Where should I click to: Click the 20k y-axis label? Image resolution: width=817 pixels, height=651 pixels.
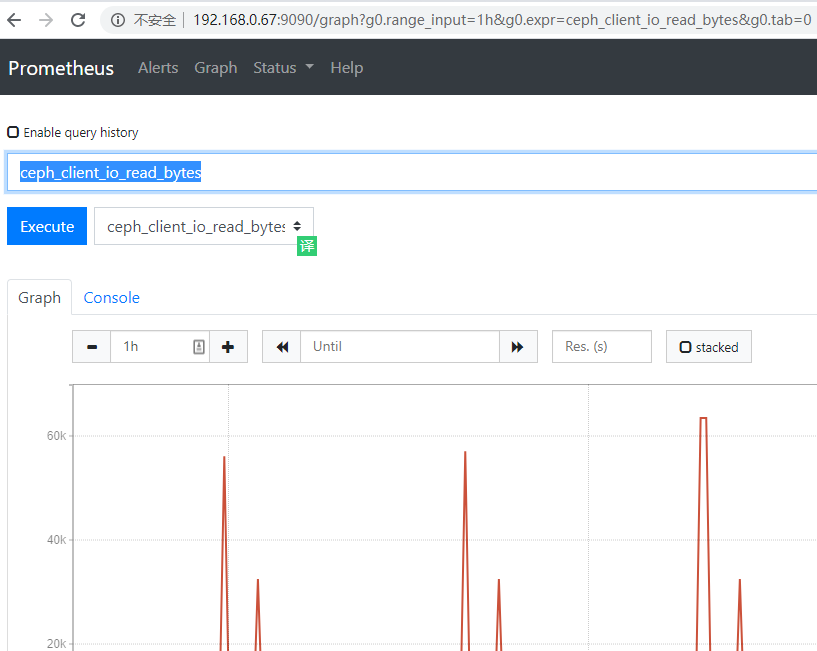[56, 644]
